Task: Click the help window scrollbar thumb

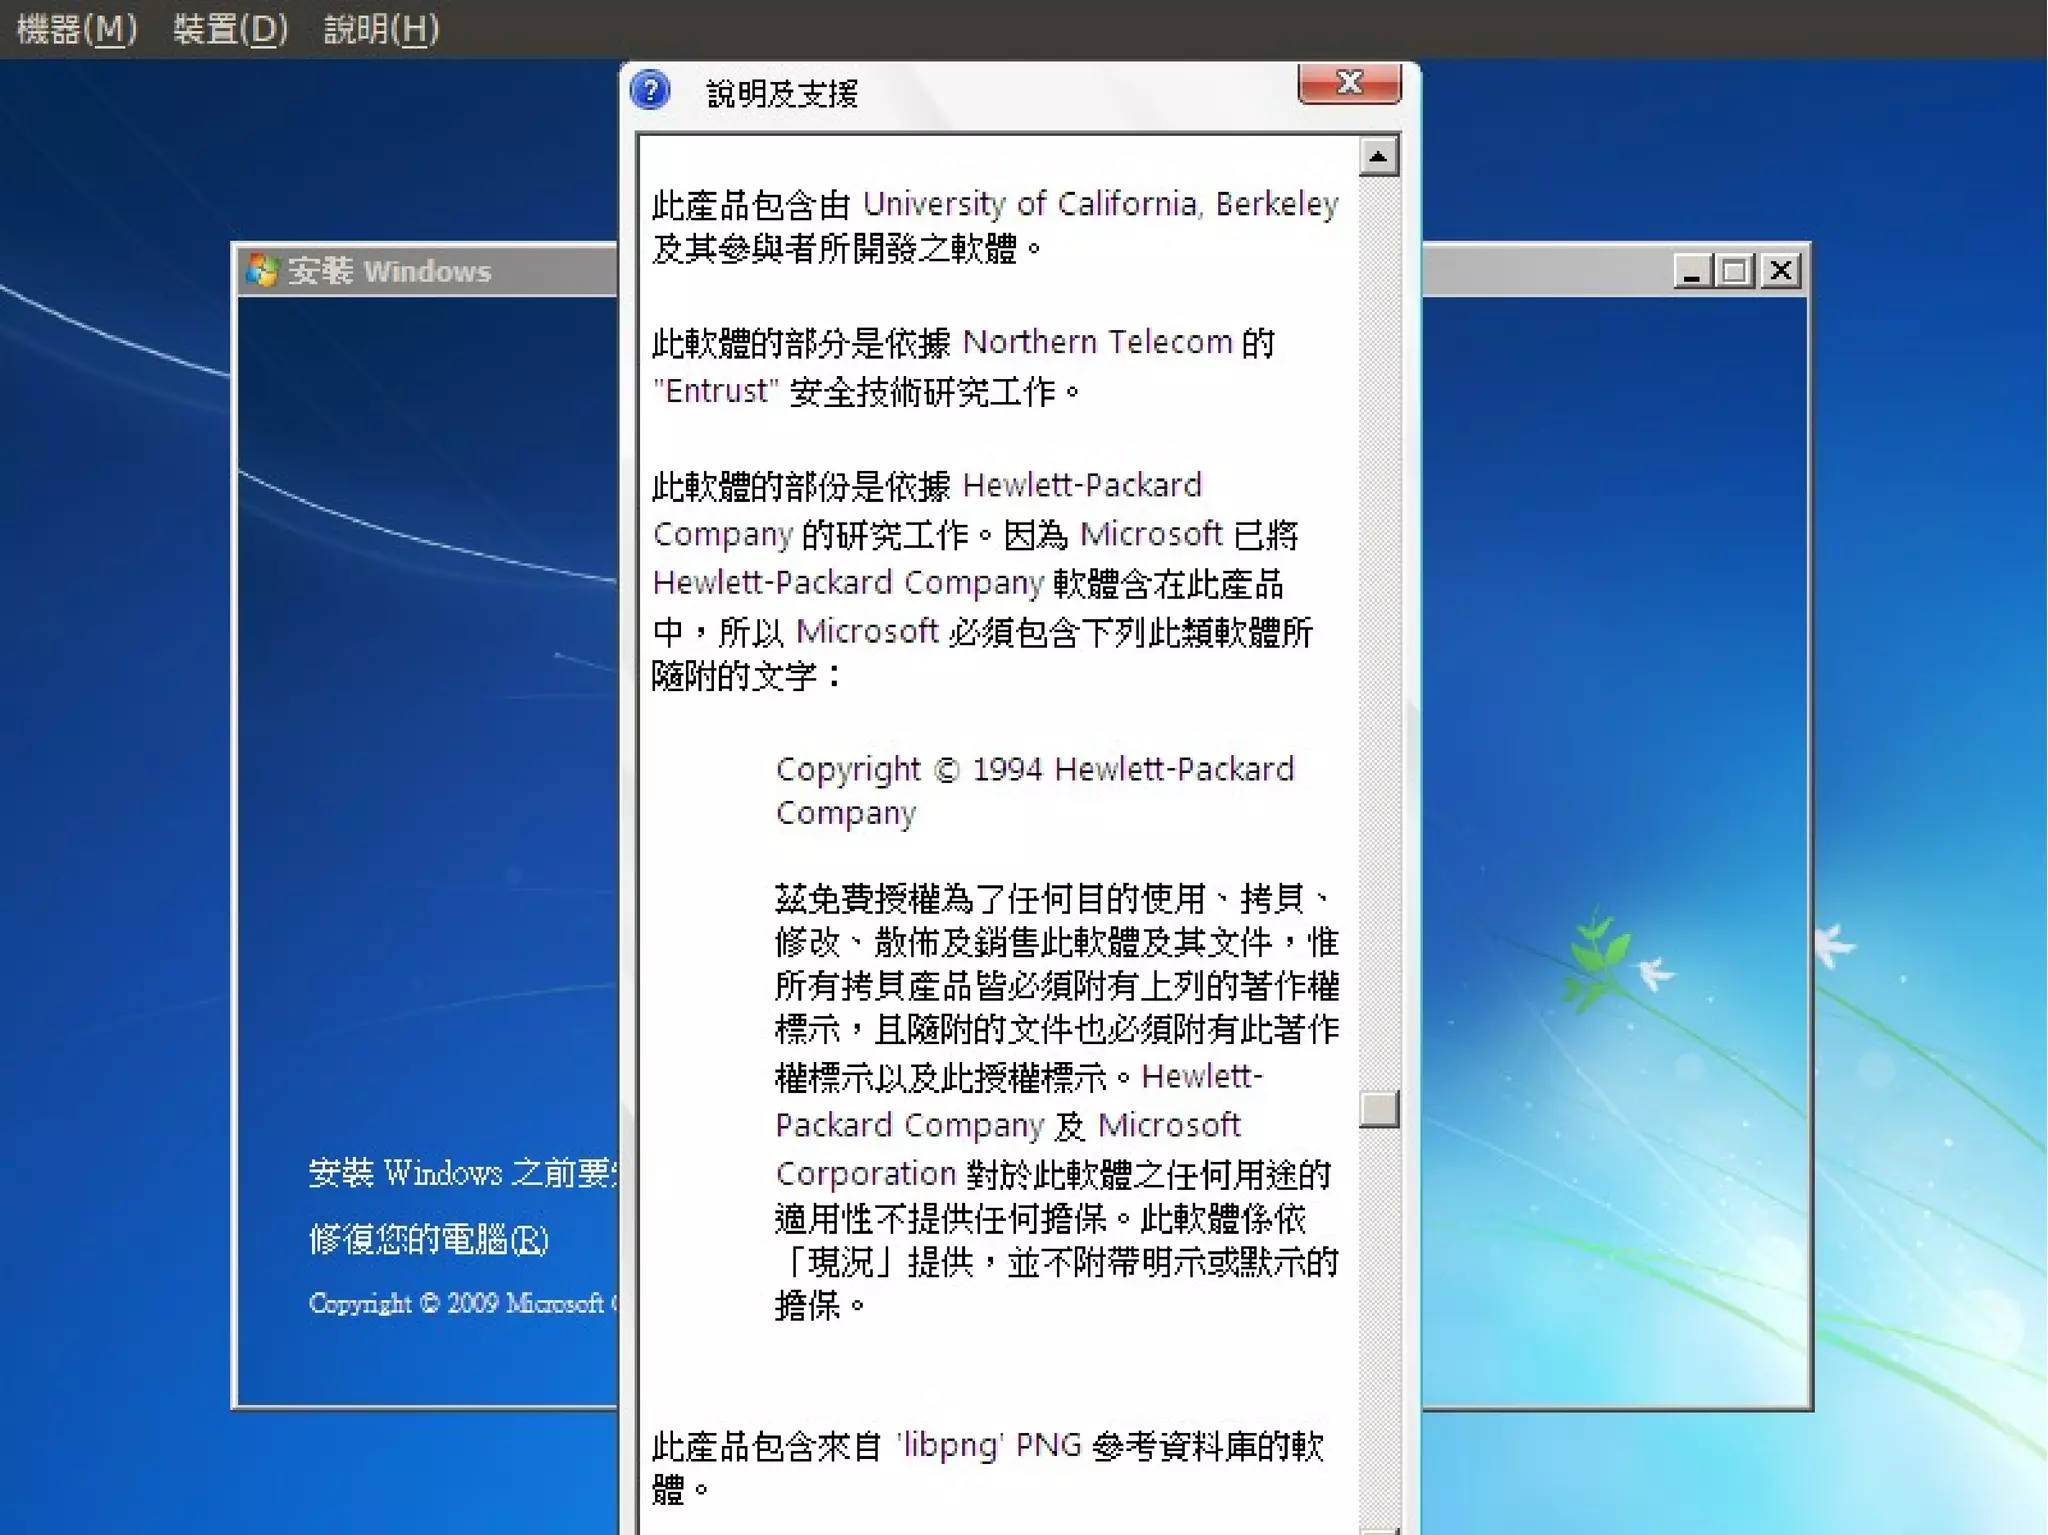Action: tap(1379, 1109)
